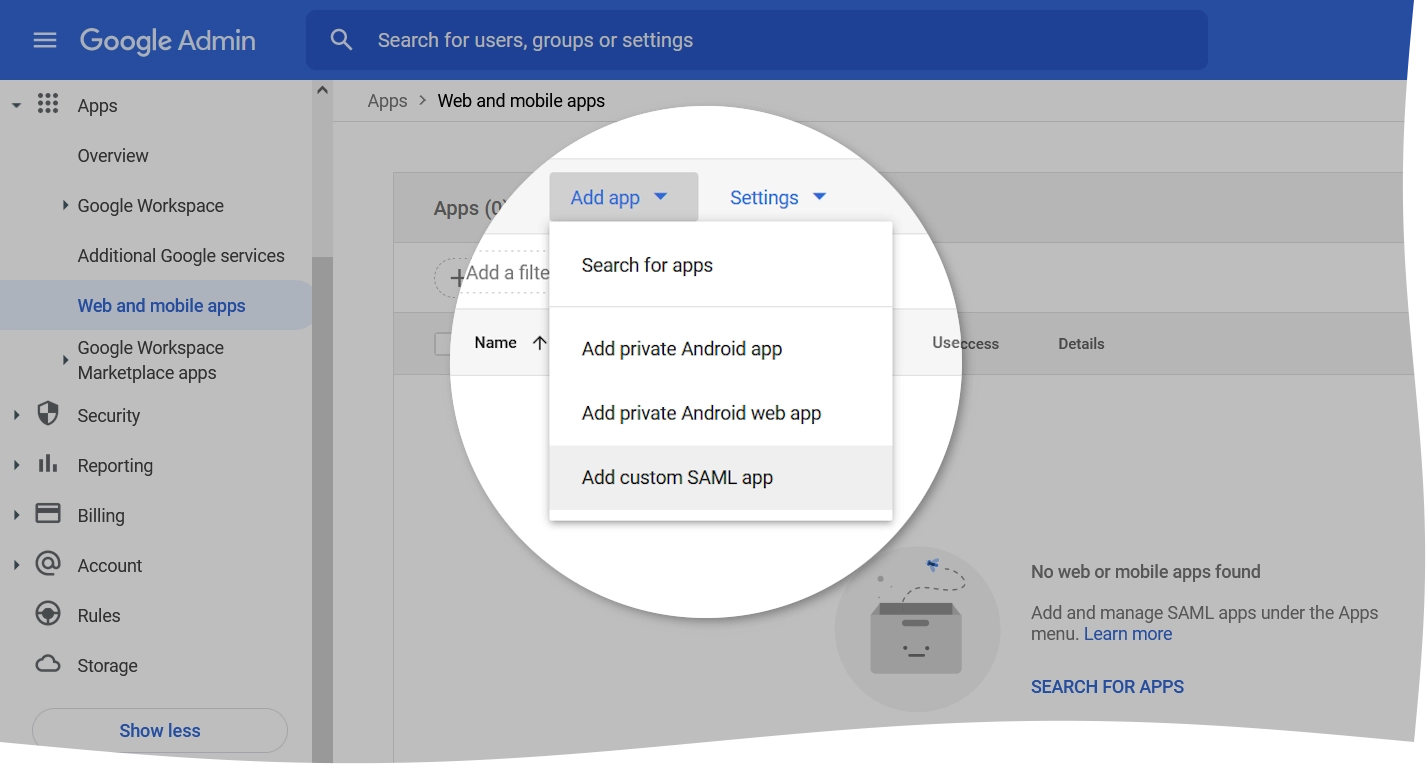The height and width of the screenshot is (764, 1426).
Task: Click the Show less button
Action: click(160, 730)
